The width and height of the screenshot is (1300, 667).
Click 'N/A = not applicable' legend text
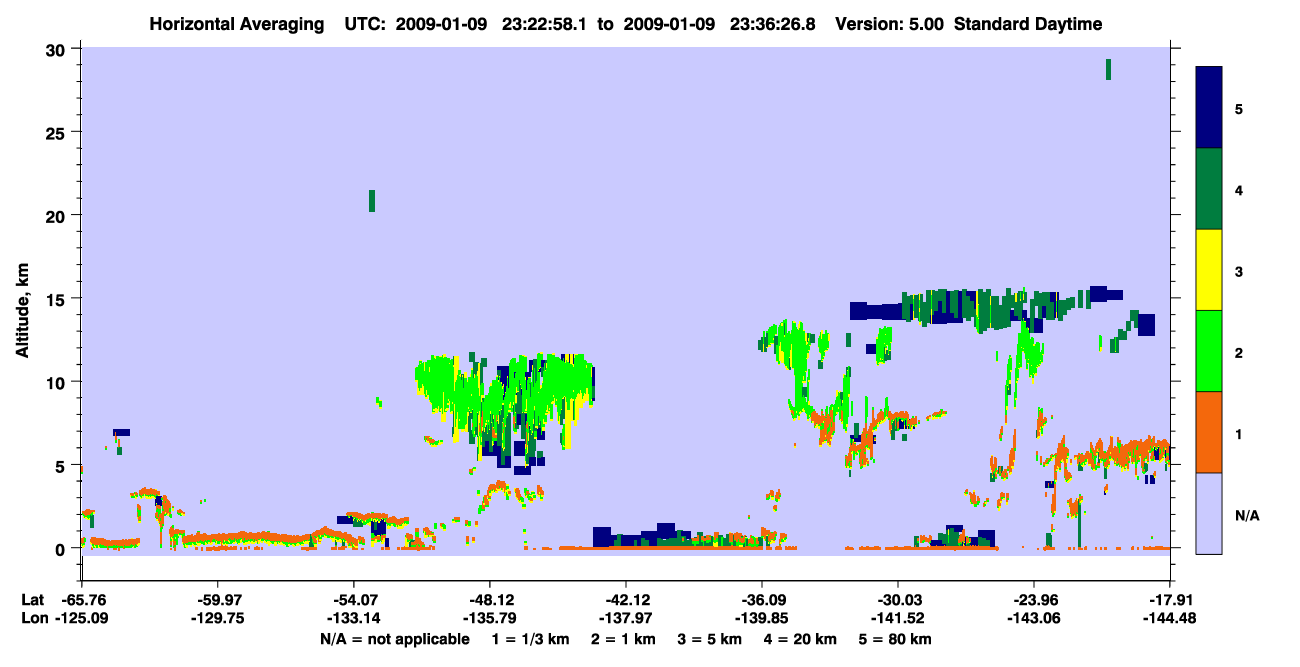point(395,639)
